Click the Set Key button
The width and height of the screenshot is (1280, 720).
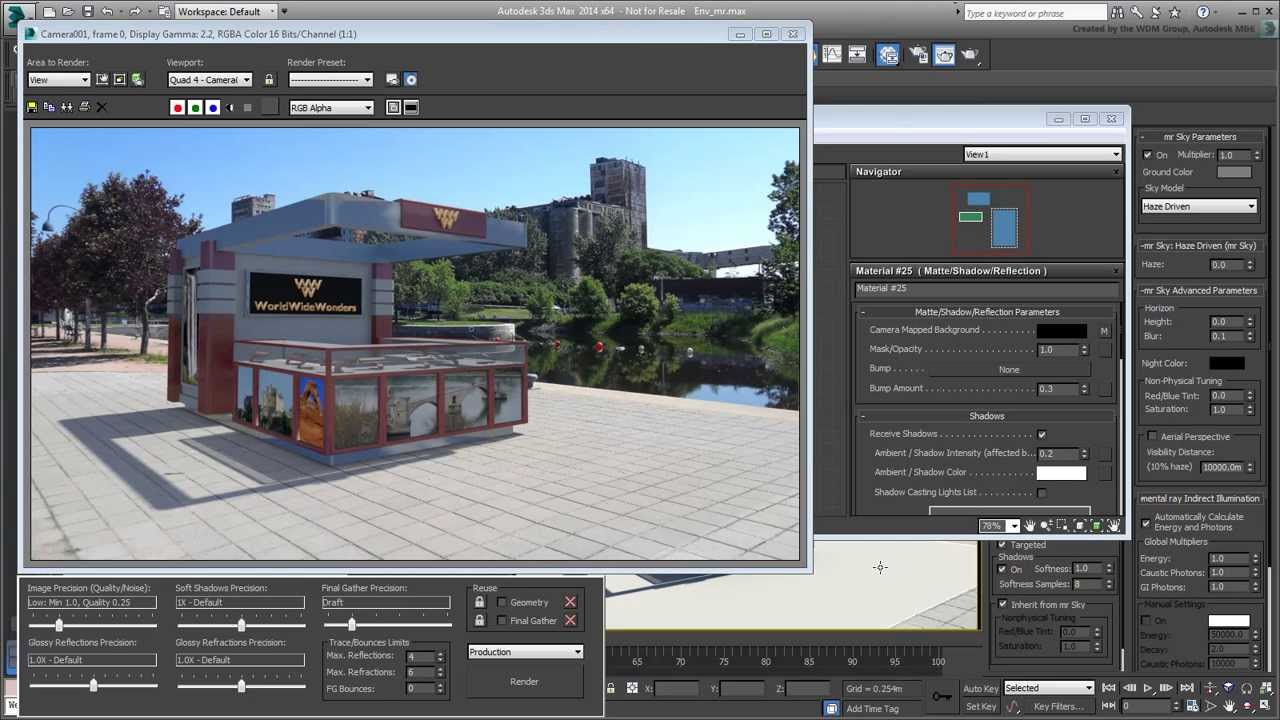981,707
